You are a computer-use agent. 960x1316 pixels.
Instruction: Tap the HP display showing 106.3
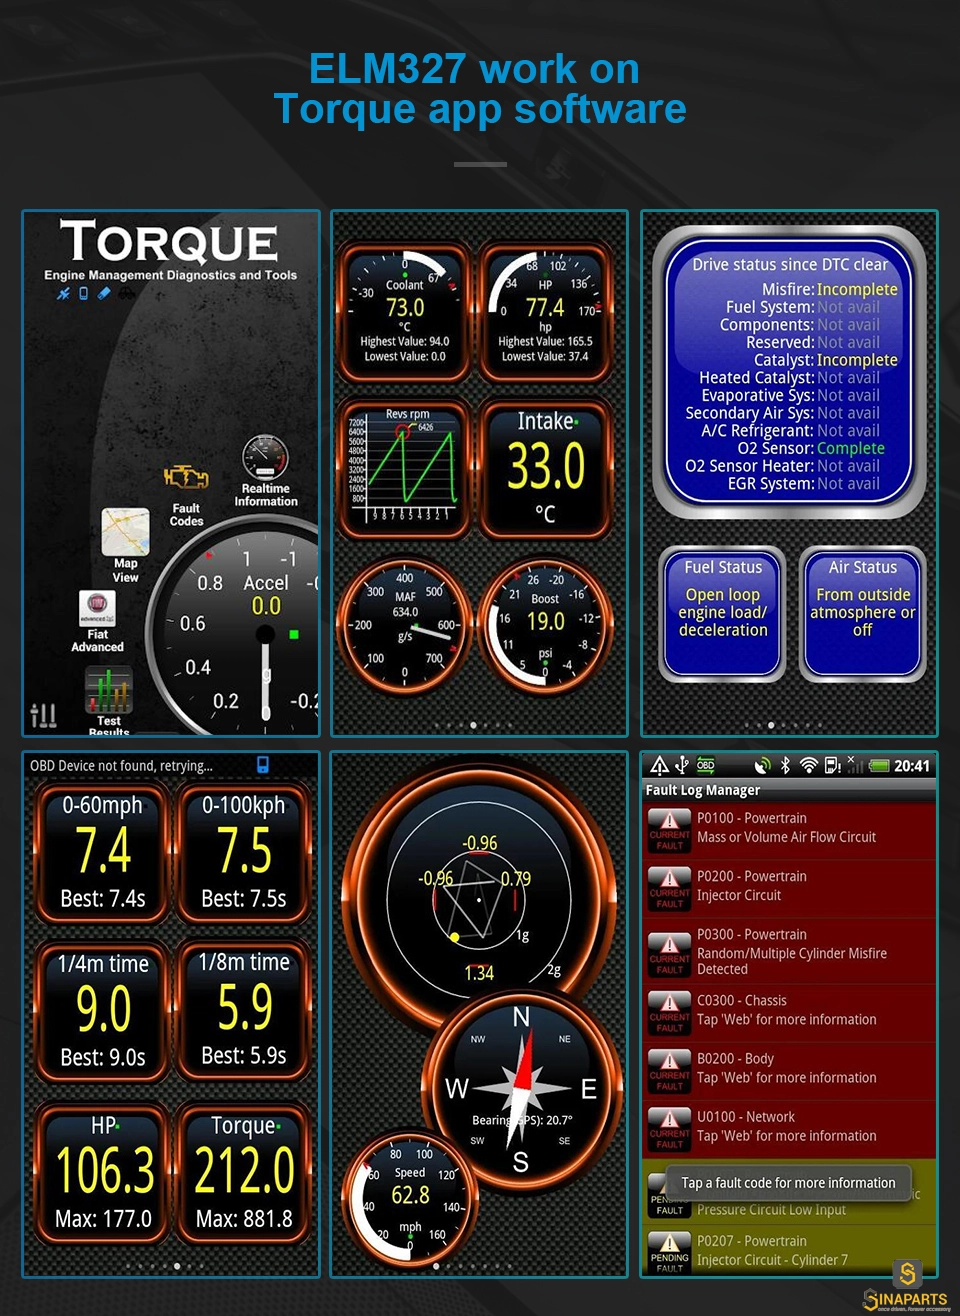(x=103, y=1172)
